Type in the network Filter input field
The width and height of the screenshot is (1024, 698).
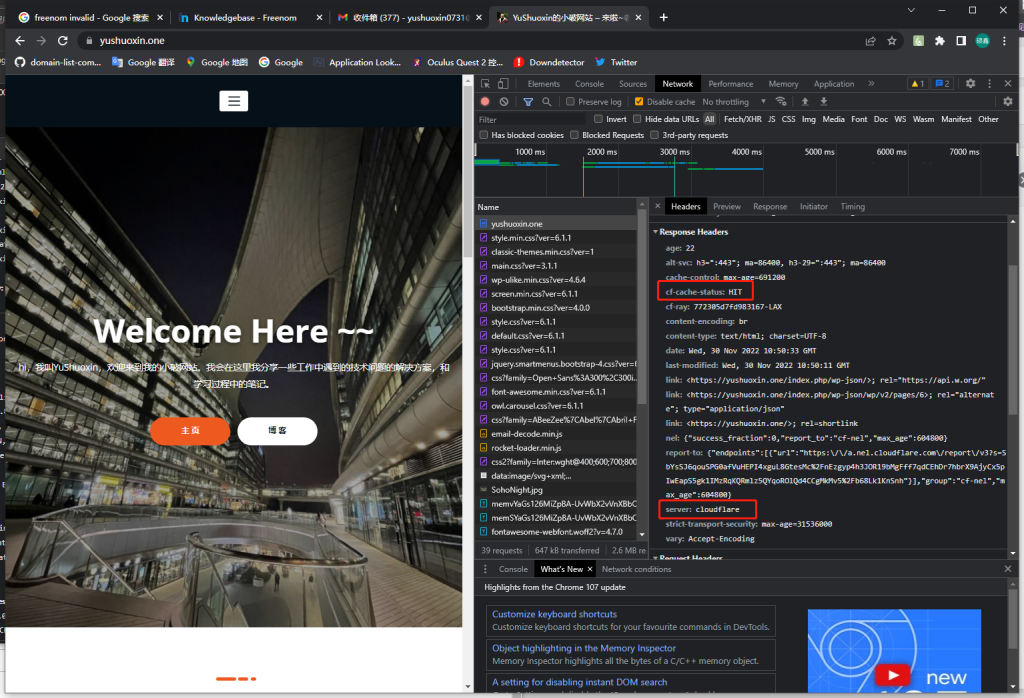(x=530, y=119)
